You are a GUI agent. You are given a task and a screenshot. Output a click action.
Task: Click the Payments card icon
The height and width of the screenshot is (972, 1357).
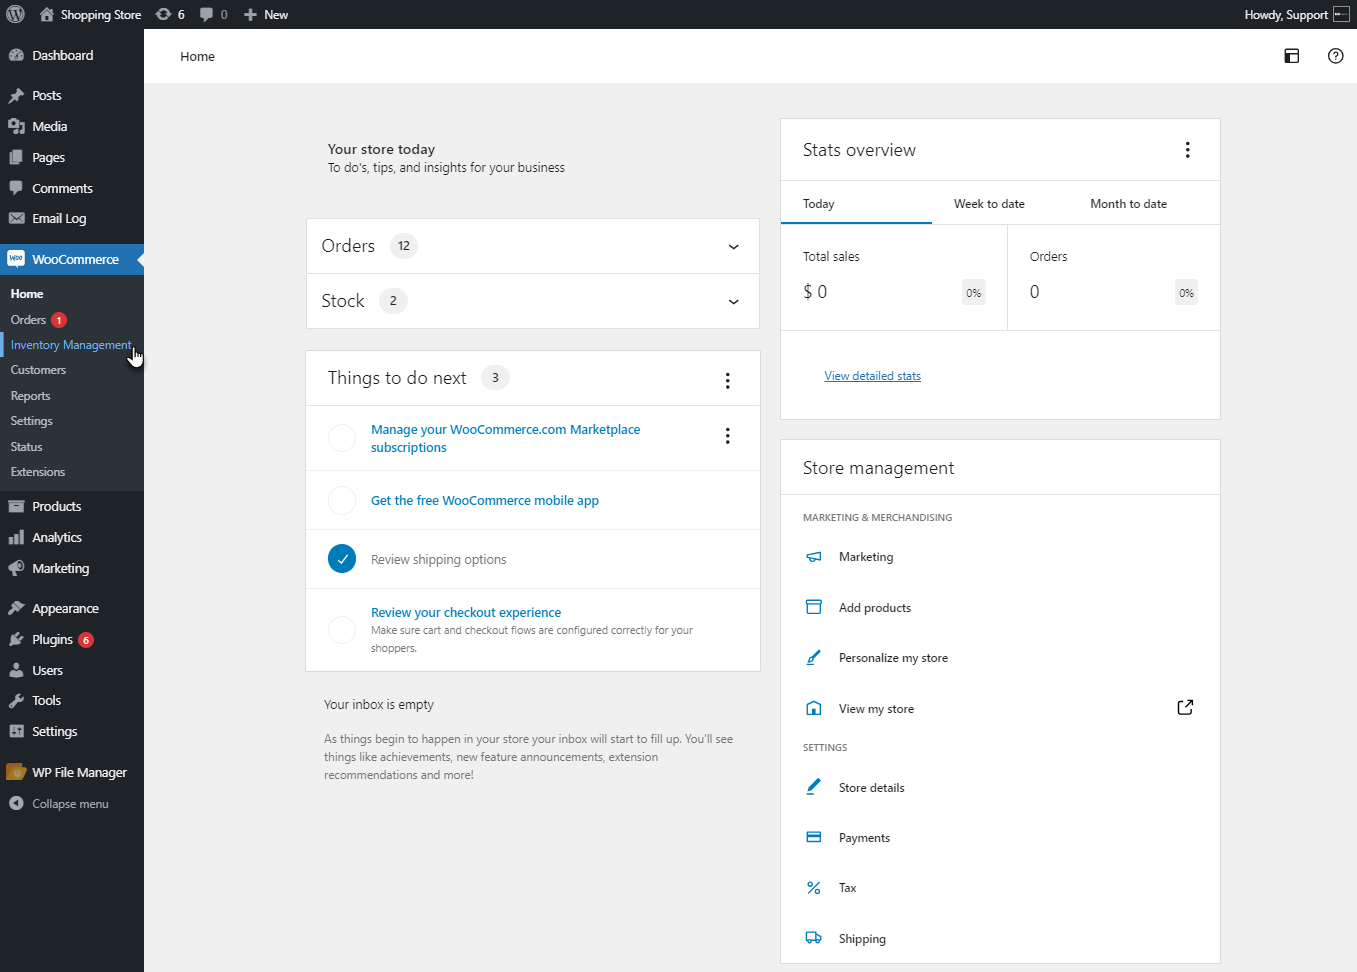(814, 837)
